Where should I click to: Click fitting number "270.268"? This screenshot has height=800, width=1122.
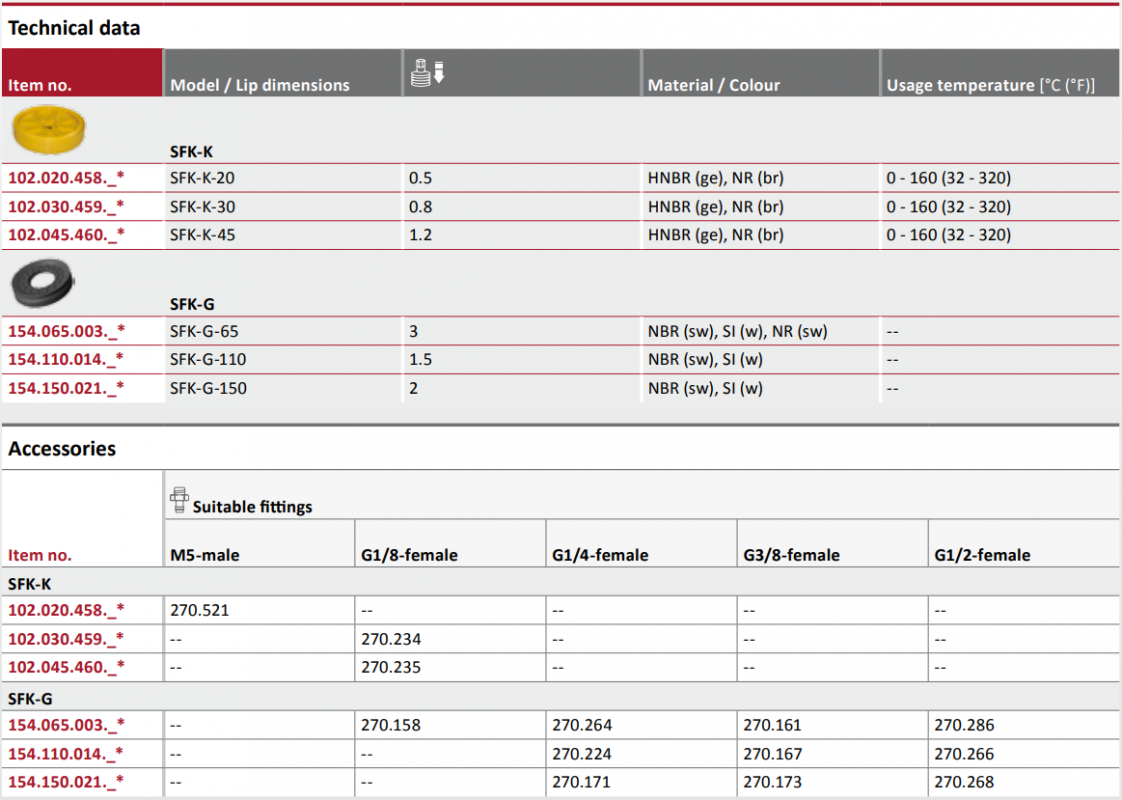click(x=964, y=782)
